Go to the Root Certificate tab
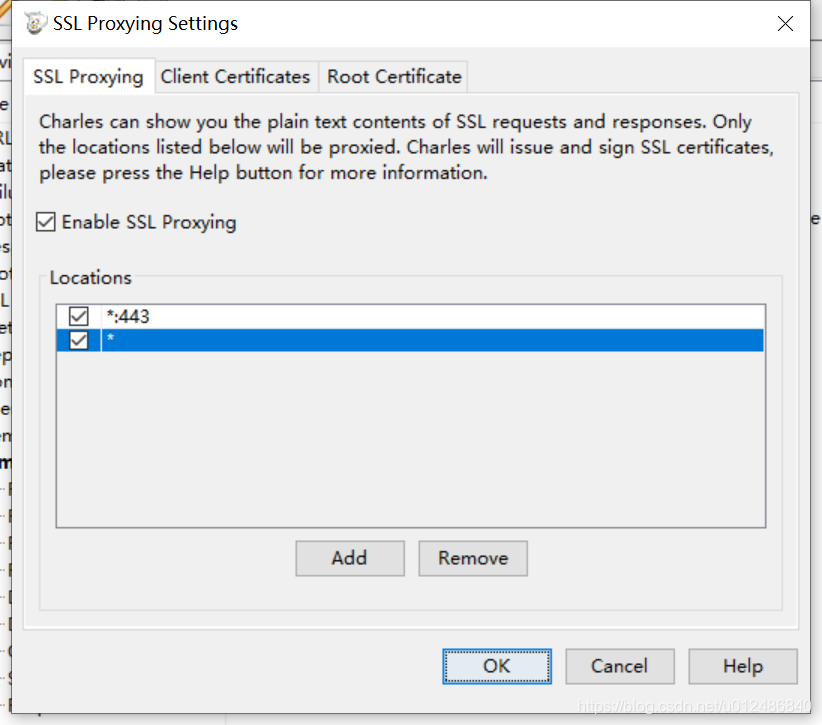Image resolution: width=822 pixels, height=725 pixels. pyautogui.click(x=394, y=77)
